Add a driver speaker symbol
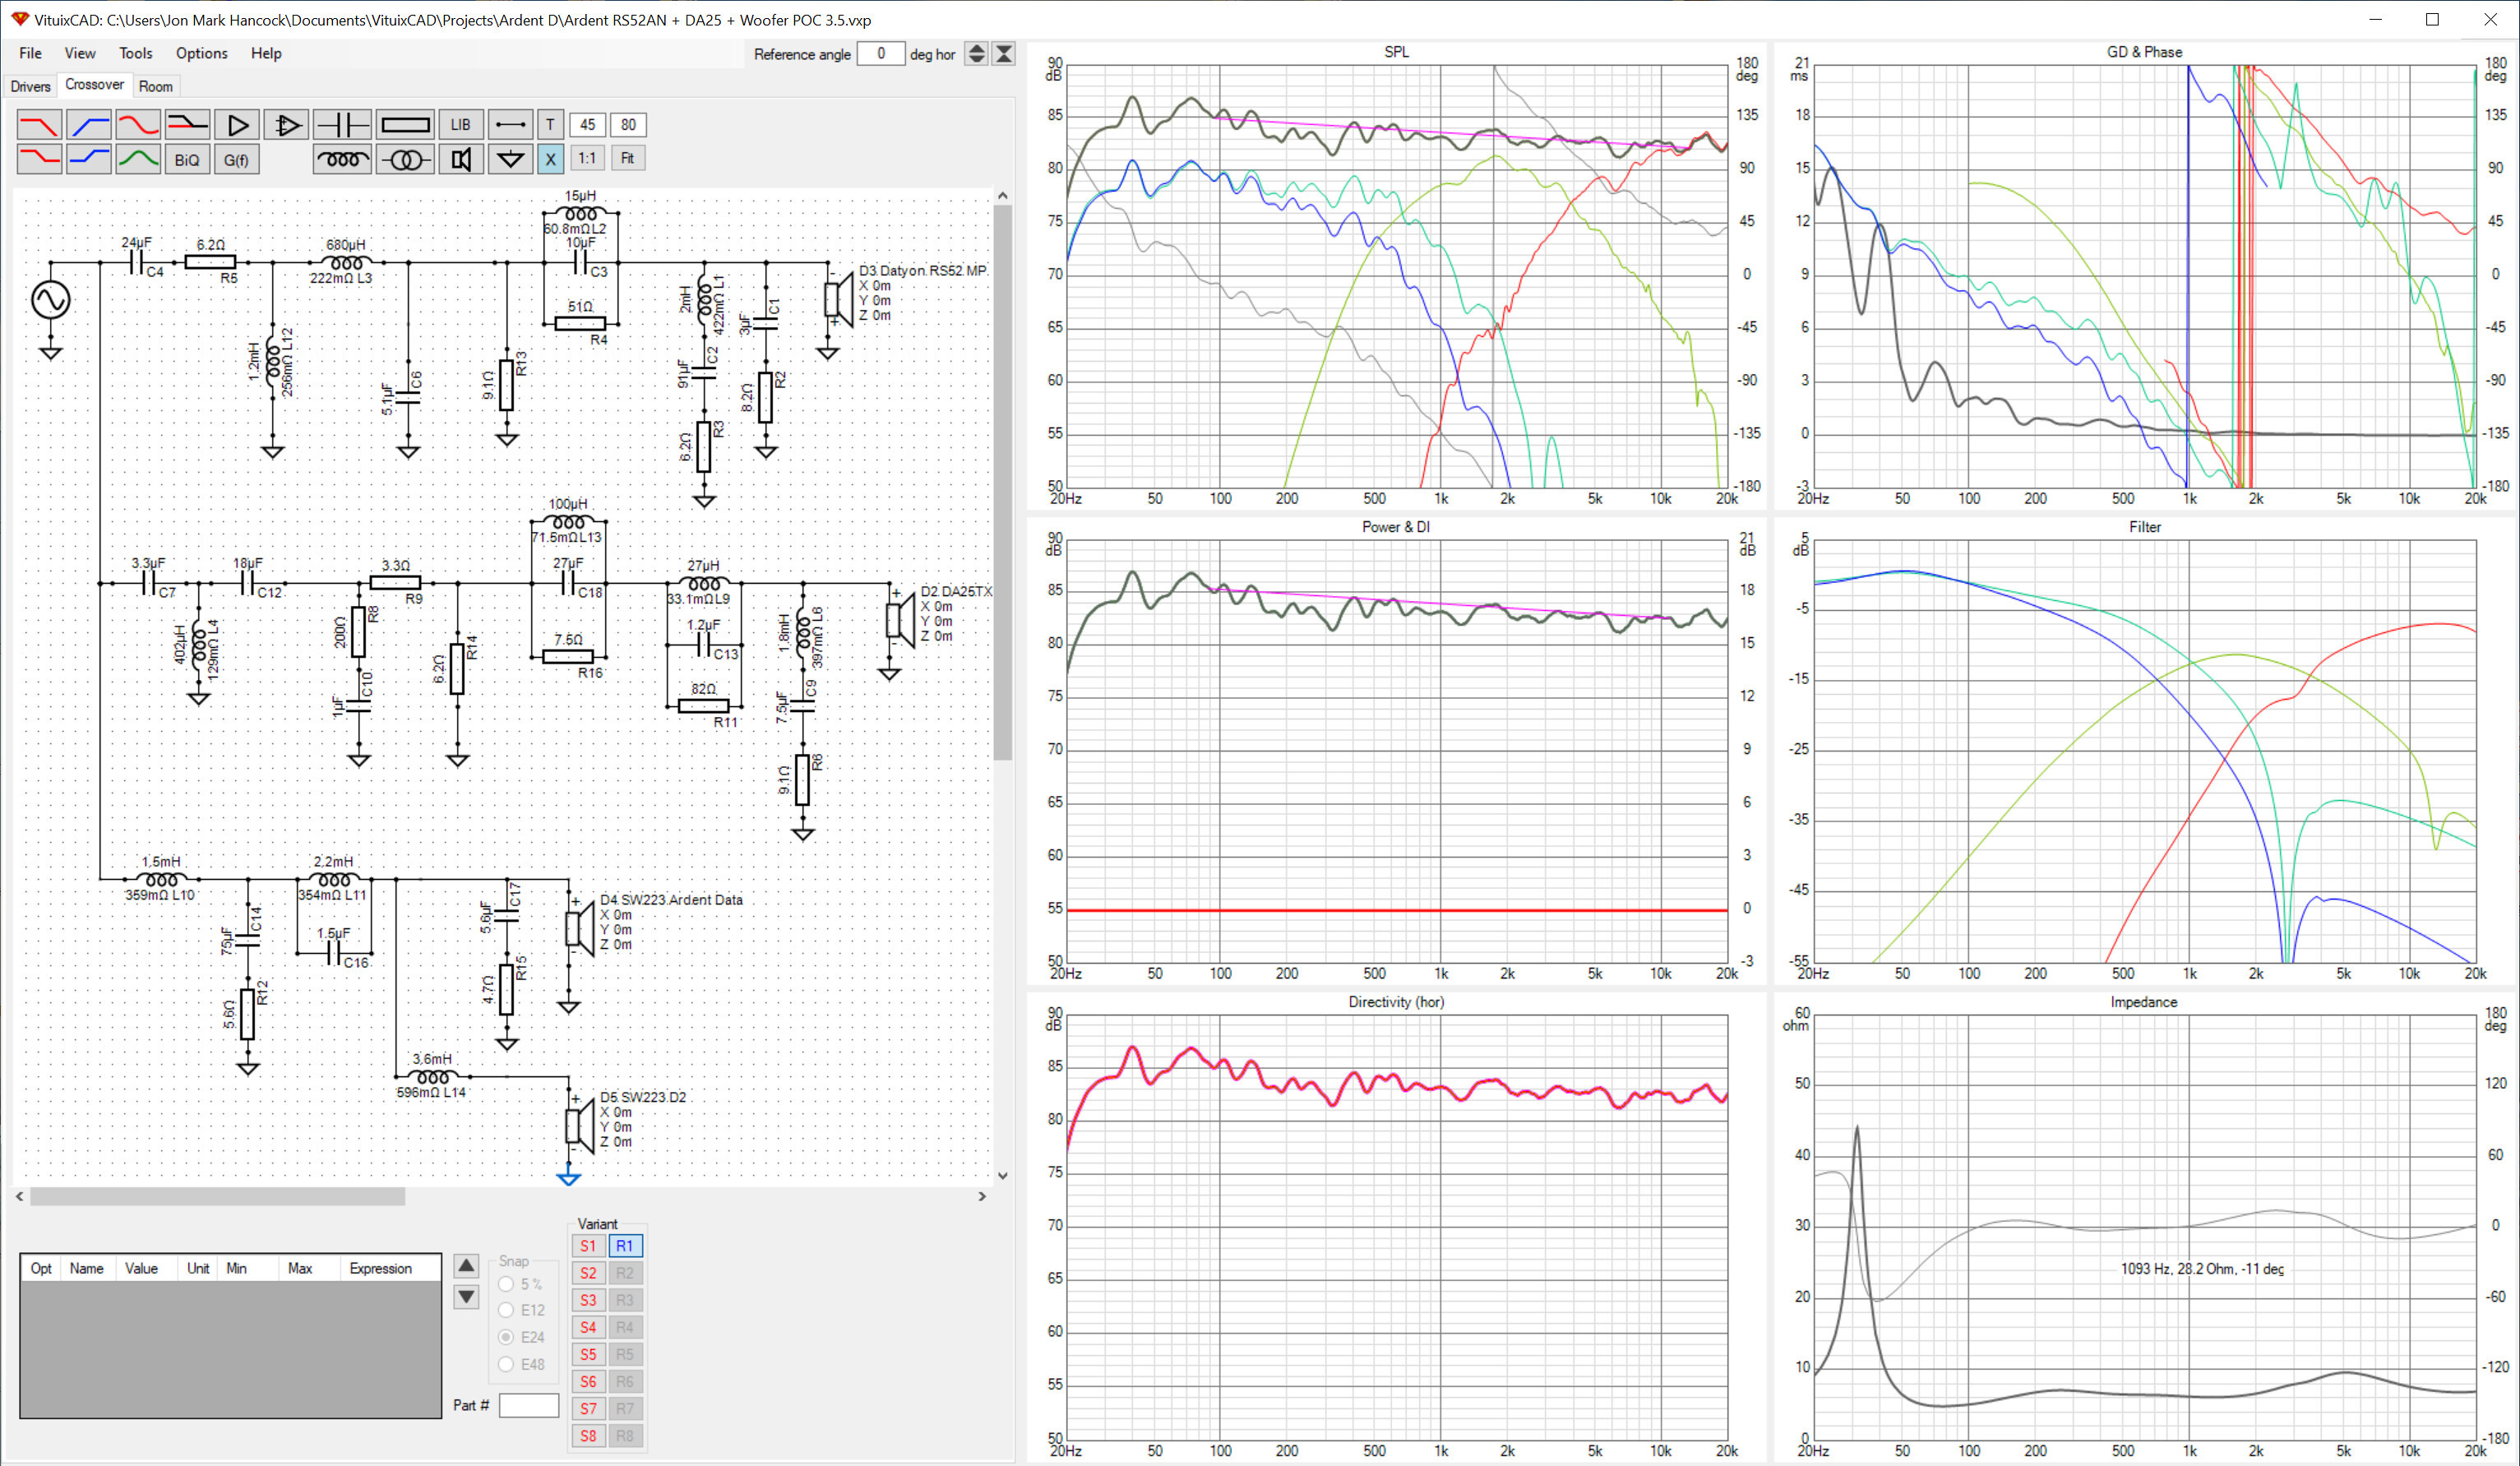Screen dimensions: 2520x1466 [461, 159]
